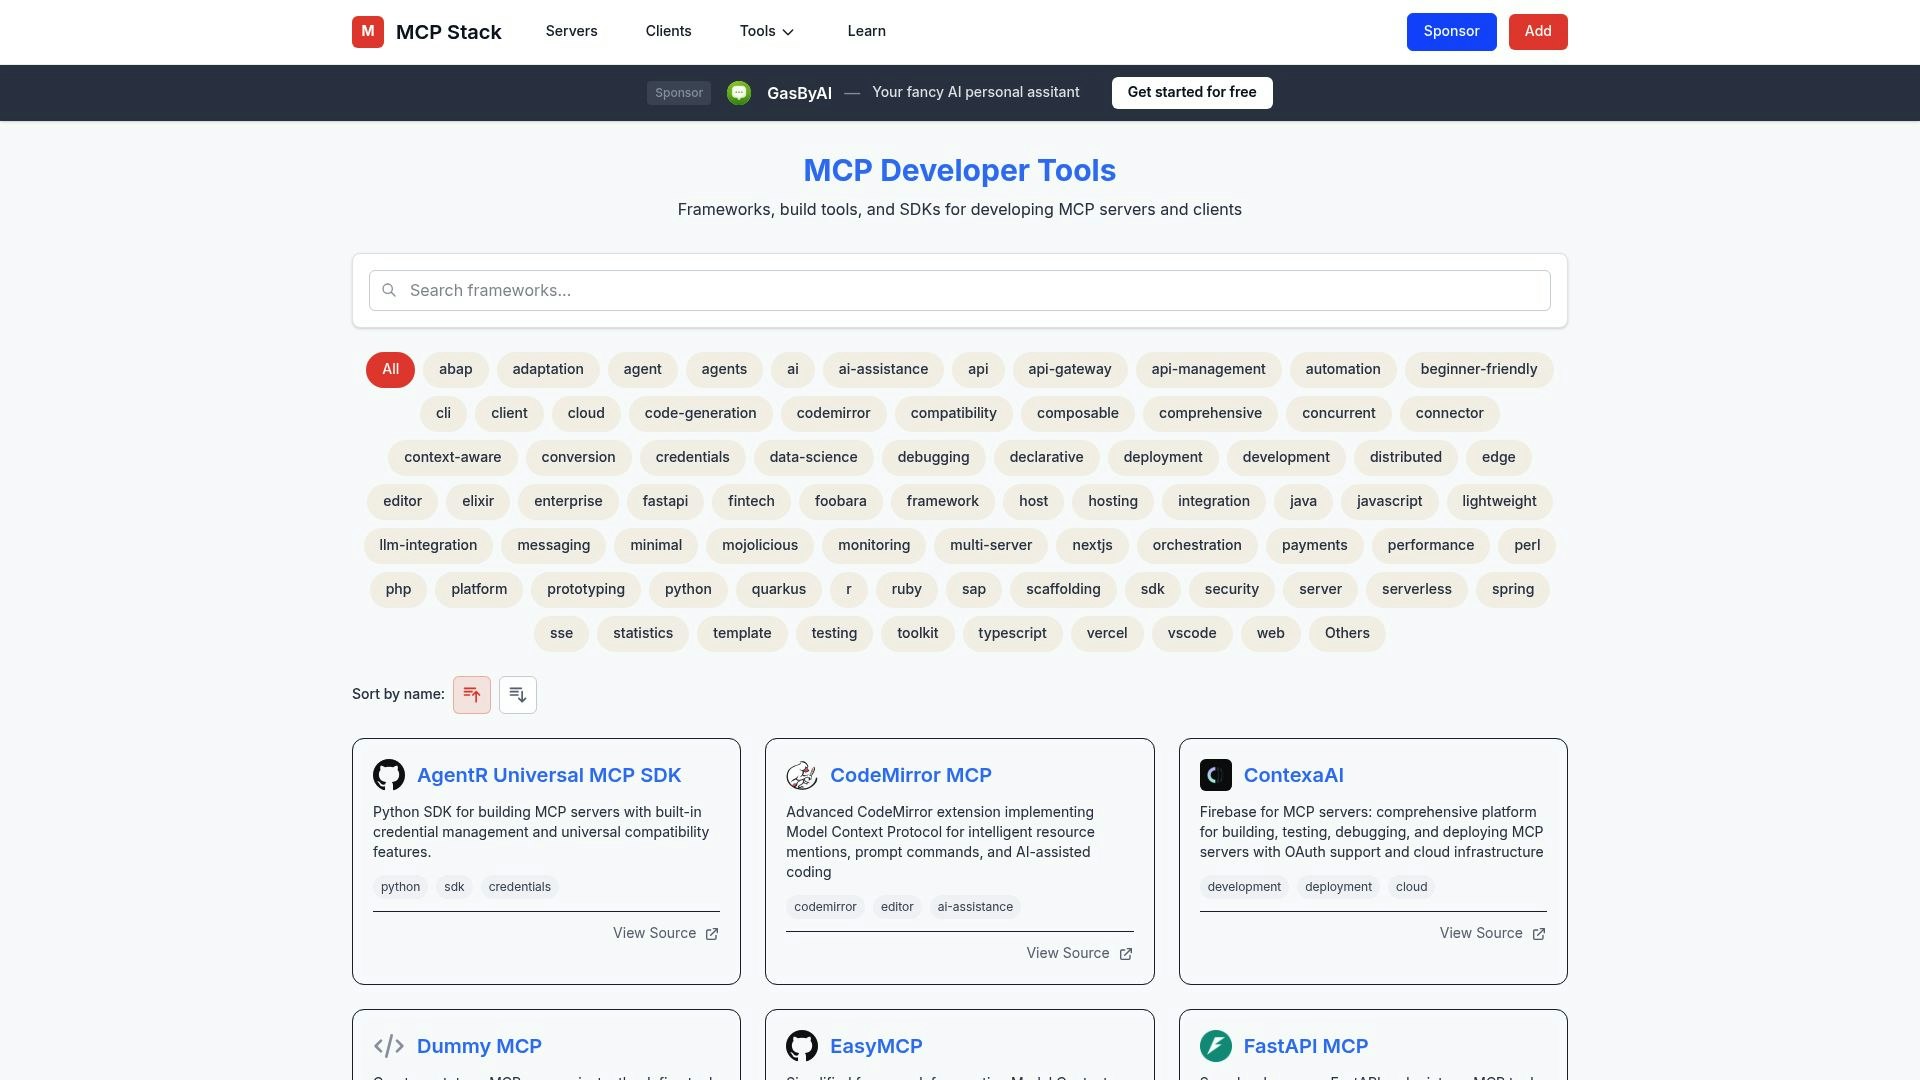The width and height of the screenshot is (1920, 1080).
Task: Open CodeMirror MCP title link
Action: [911, 775]
